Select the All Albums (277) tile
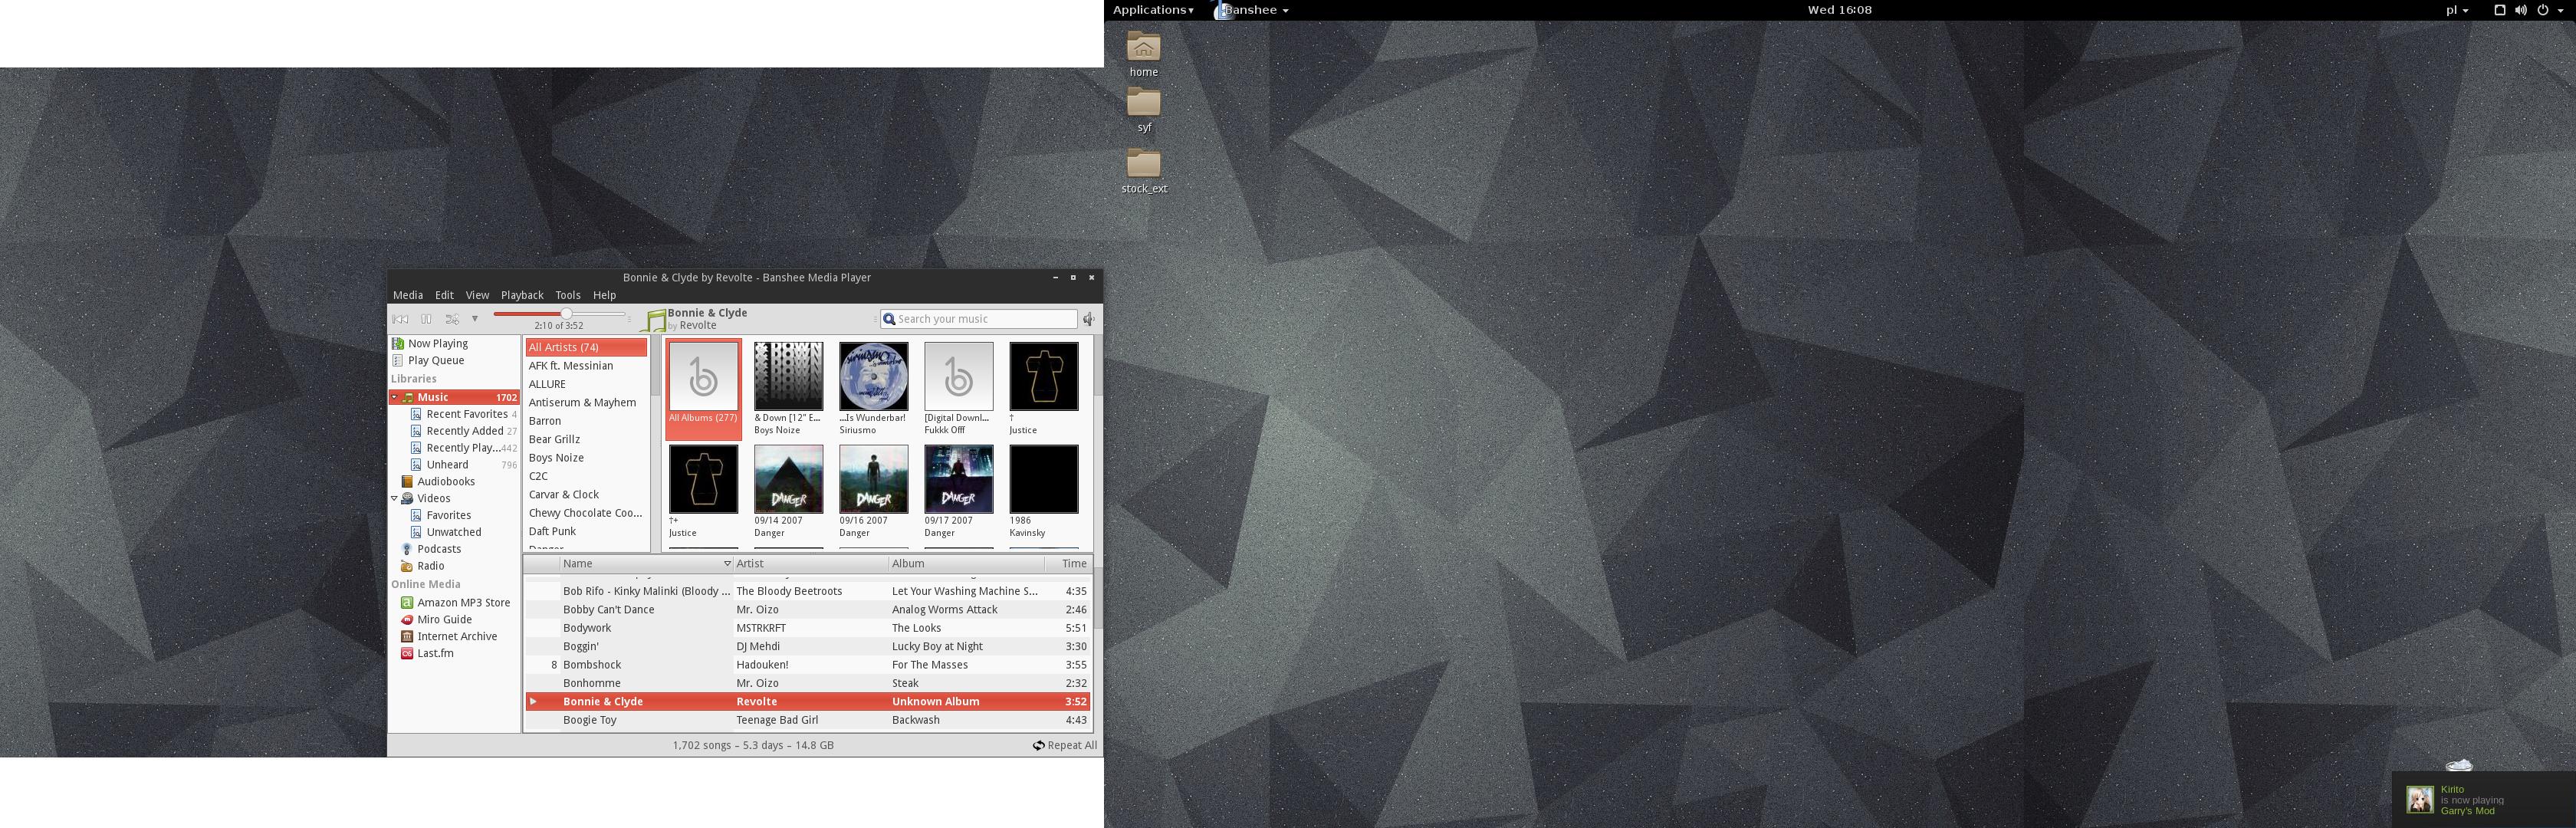Viewport: 2576px width, 828px height. click(704, 389)
